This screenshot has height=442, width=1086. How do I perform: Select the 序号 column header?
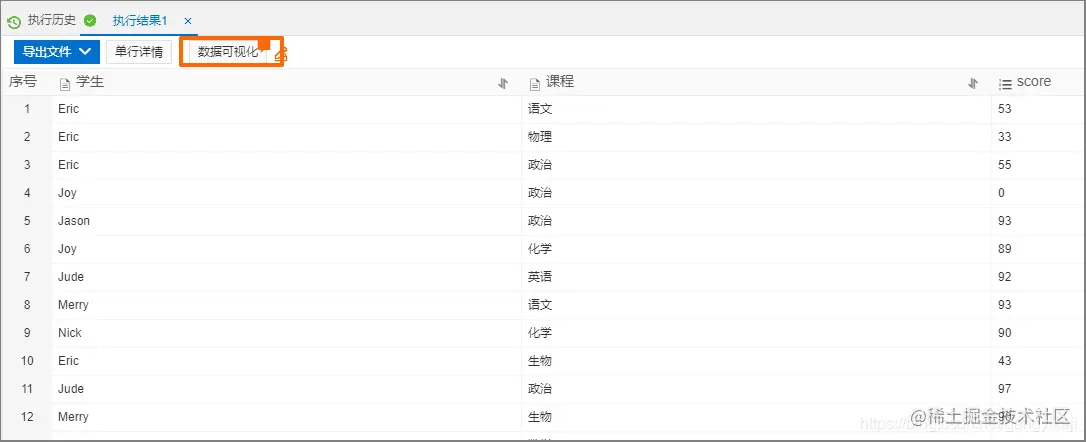click(x=23, y=82)
